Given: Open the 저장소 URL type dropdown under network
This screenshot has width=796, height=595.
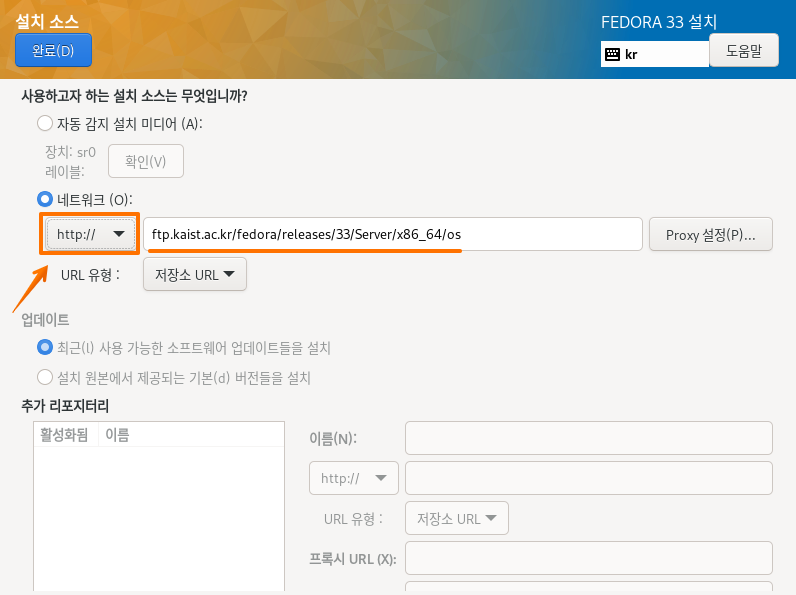Looking at the screenshot, I should [x=195, y=275].
